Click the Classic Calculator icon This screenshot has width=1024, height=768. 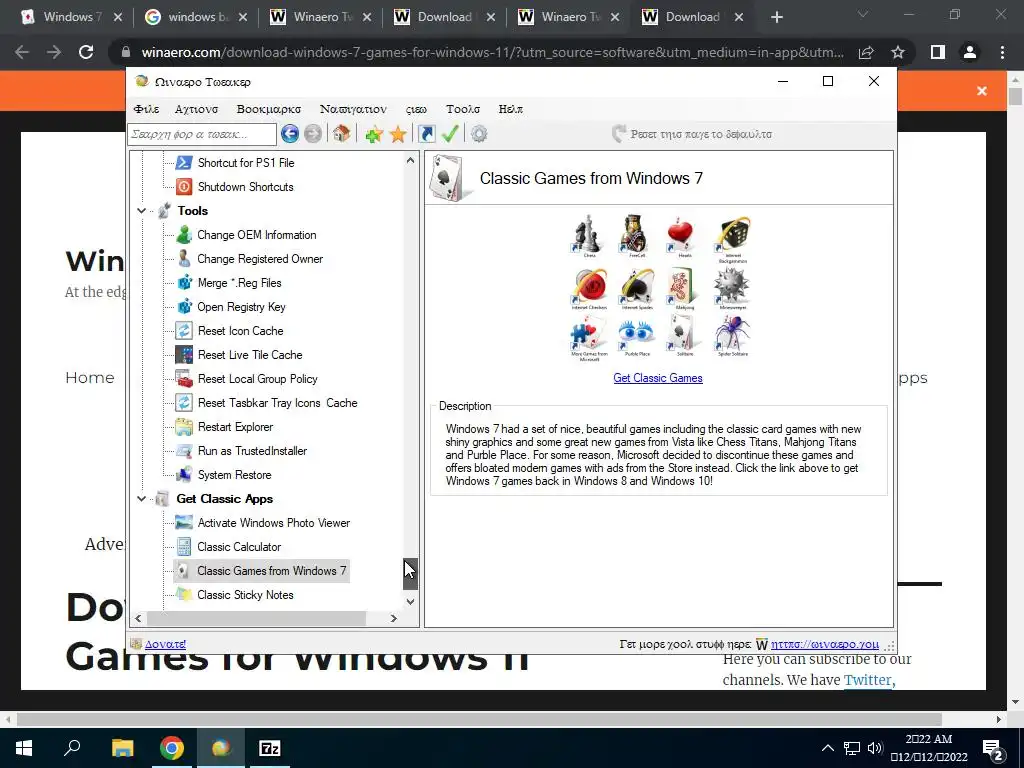pos(184,547)
